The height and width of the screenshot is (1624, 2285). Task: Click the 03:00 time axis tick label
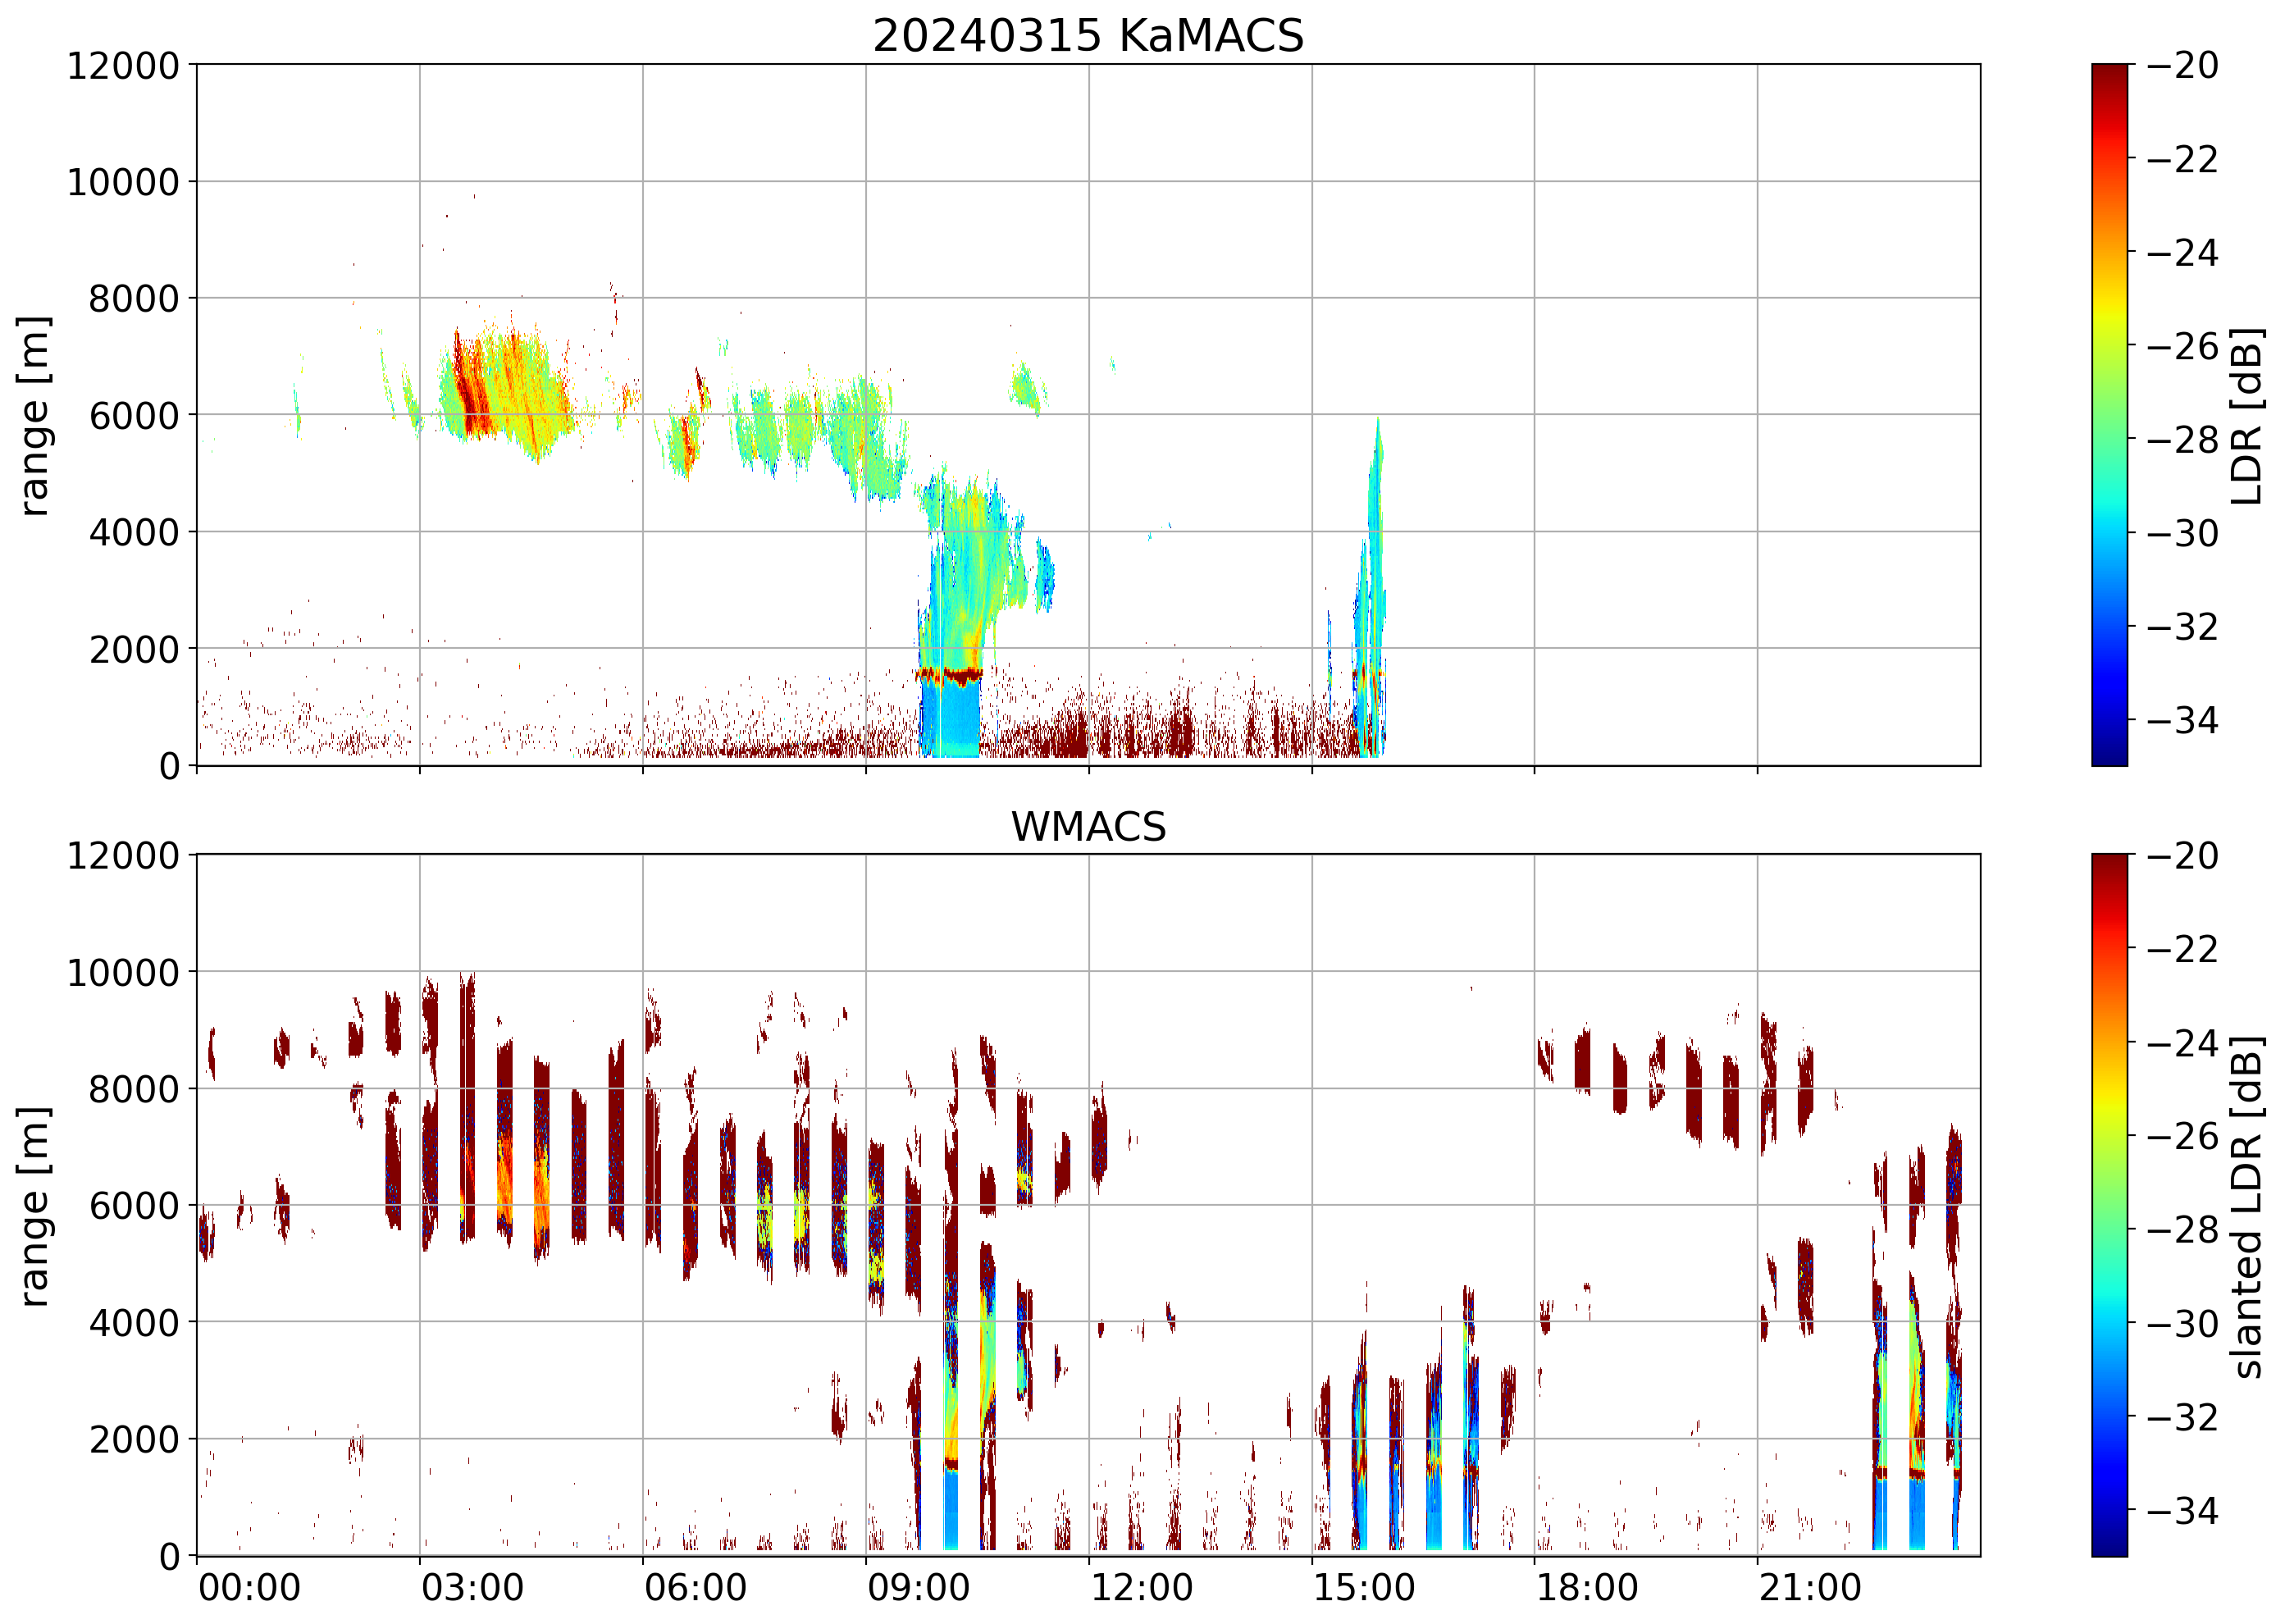[x=472, y=1588]
